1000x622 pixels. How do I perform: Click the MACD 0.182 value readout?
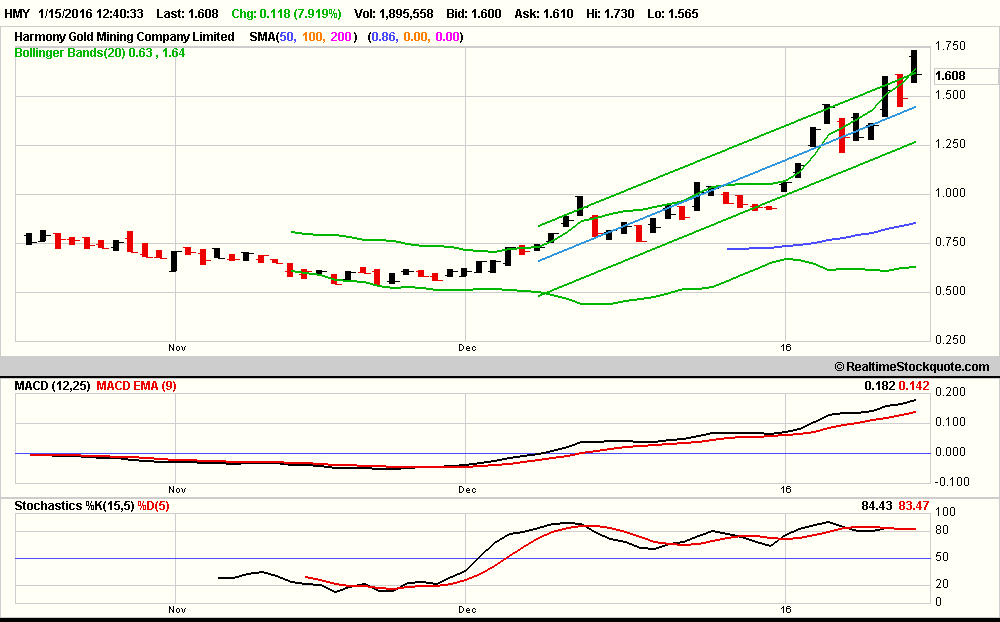pyautogui.click(x=879, y=386)
